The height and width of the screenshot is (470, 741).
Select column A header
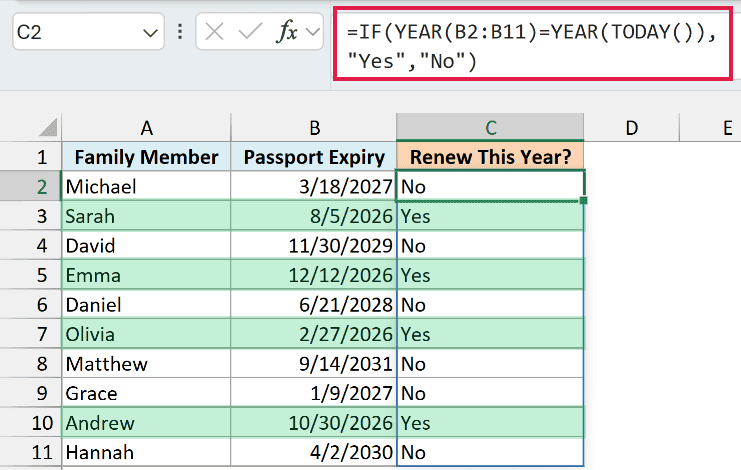146,128
